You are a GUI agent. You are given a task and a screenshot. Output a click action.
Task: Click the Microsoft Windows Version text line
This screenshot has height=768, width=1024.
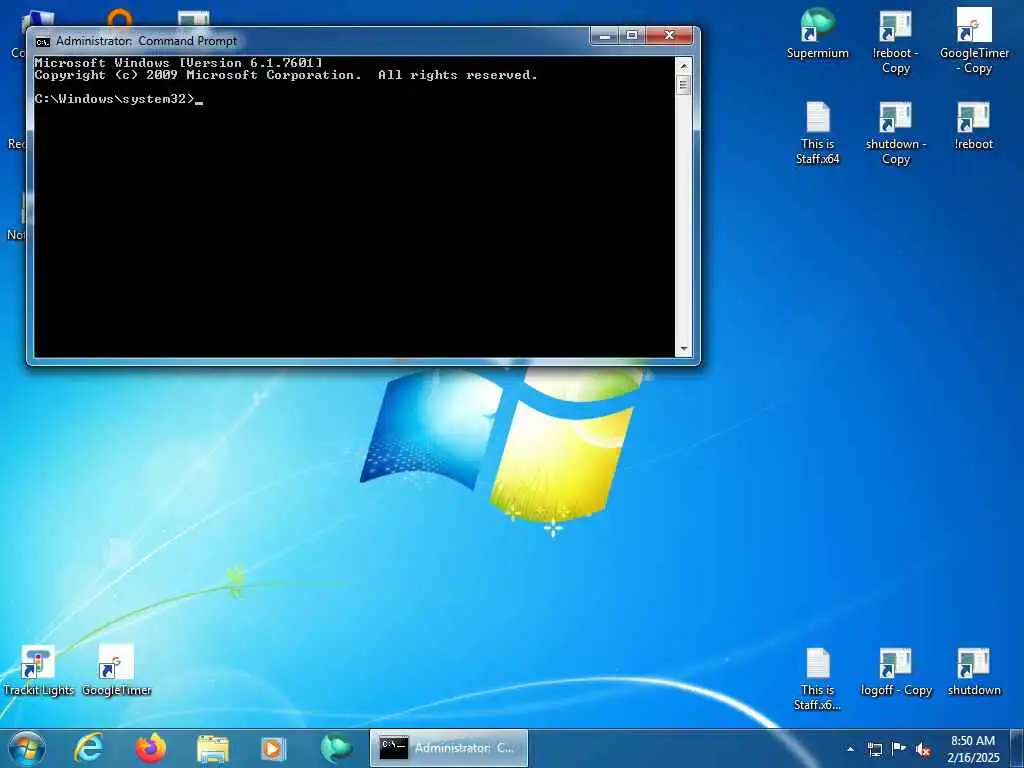pos(178,63)
